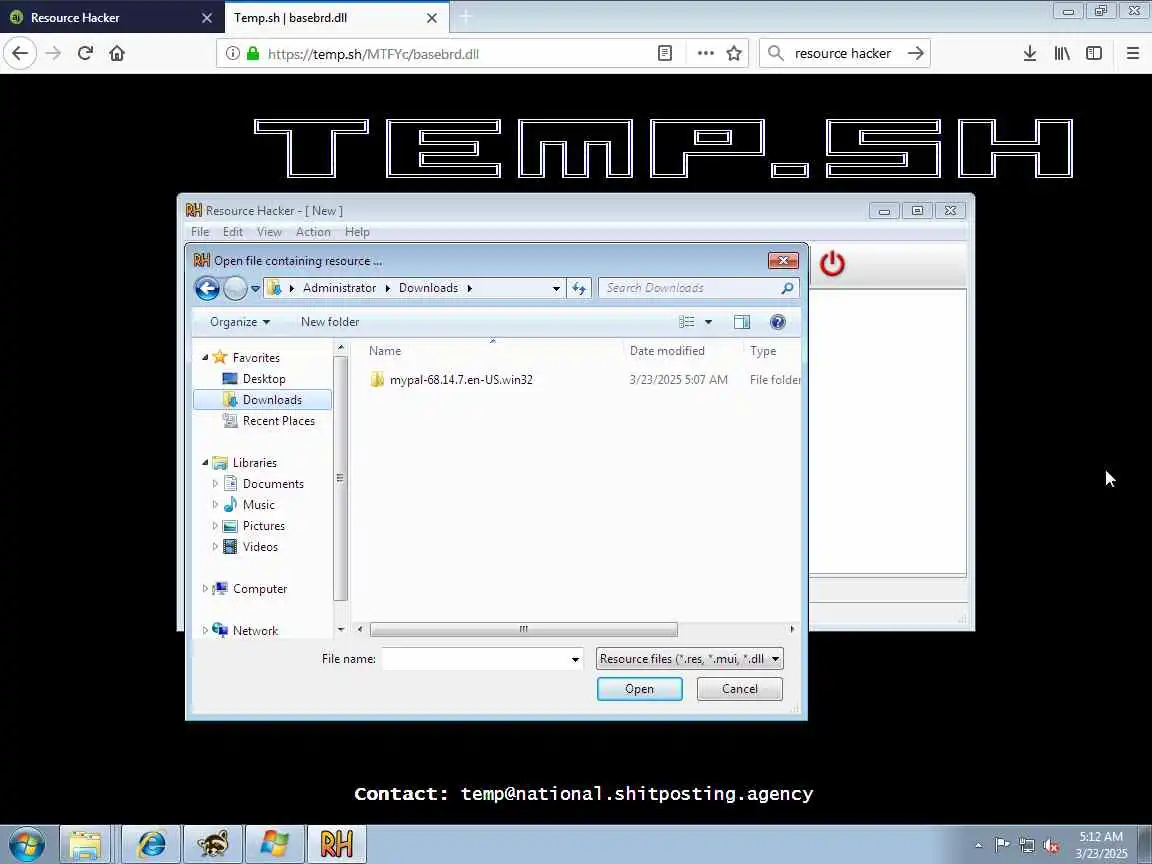Expand the Documents library node
The height and width of the screenshot is (864, 1152).
[x=215, y=483]
